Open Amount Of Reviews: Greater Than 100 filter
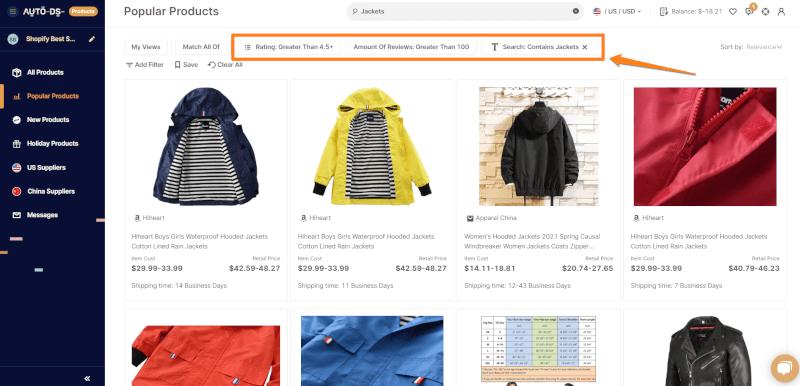The height and width of the screenshot is (386, 800). click(x=411, y=47)
